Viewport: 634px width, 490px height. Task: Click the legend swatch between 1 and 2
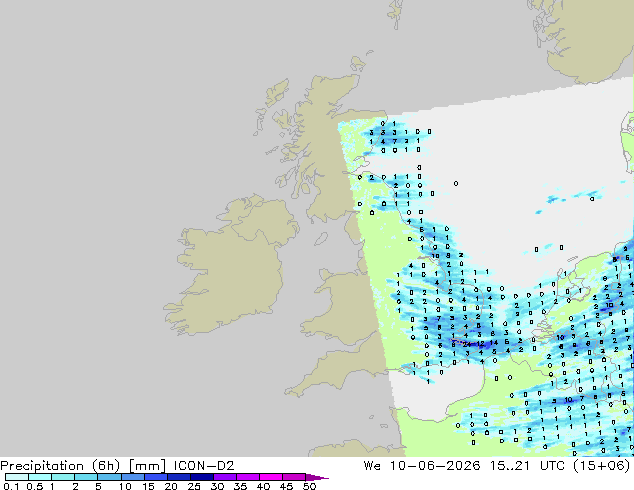click(63, 477)
